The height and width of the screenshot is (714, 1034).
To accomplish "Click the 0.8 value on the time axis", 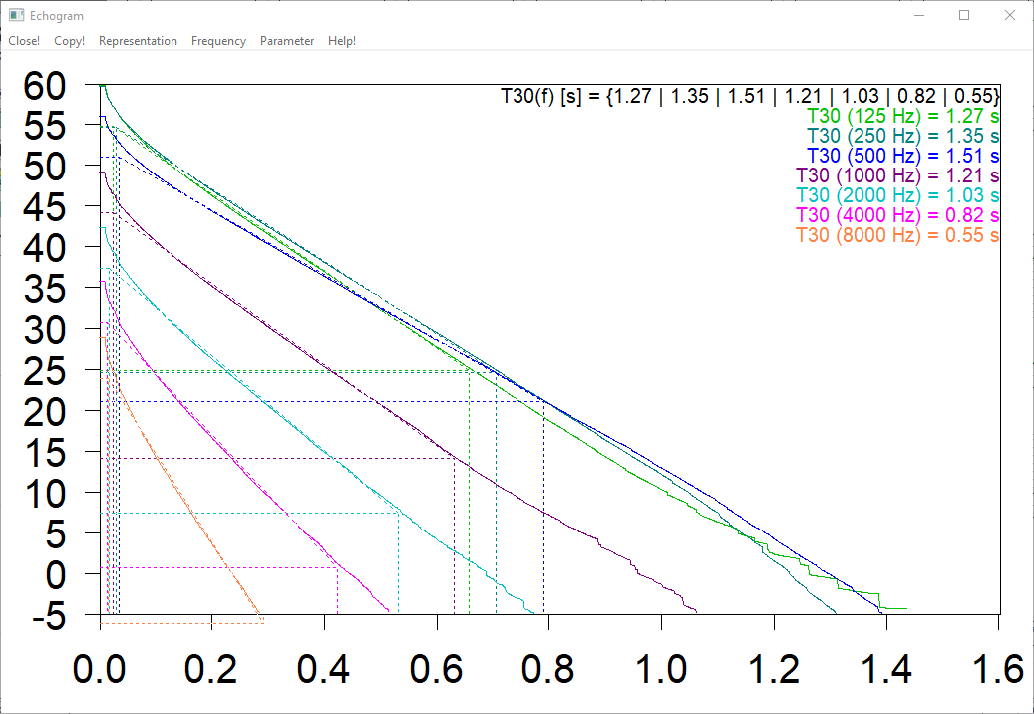I will click(548, 669).
